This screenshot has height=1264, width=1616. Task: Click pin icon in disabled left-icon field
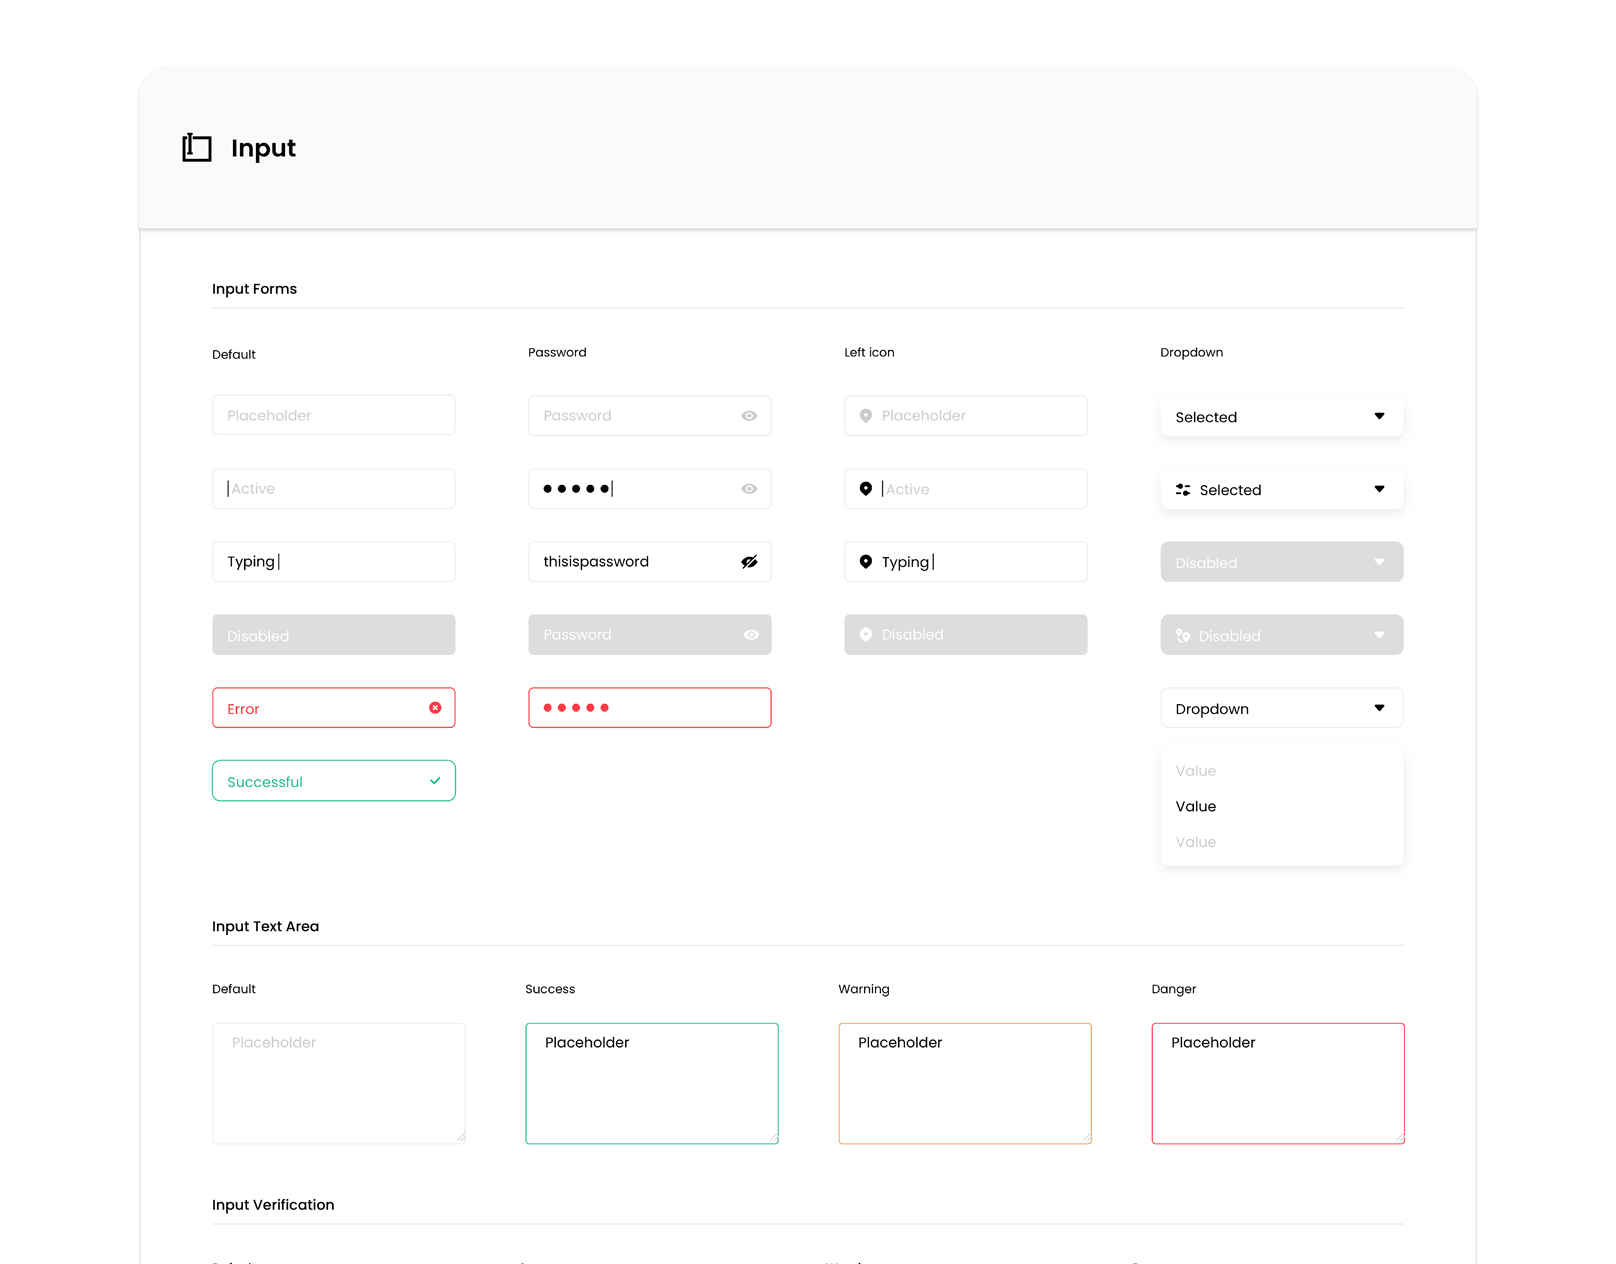866,635
